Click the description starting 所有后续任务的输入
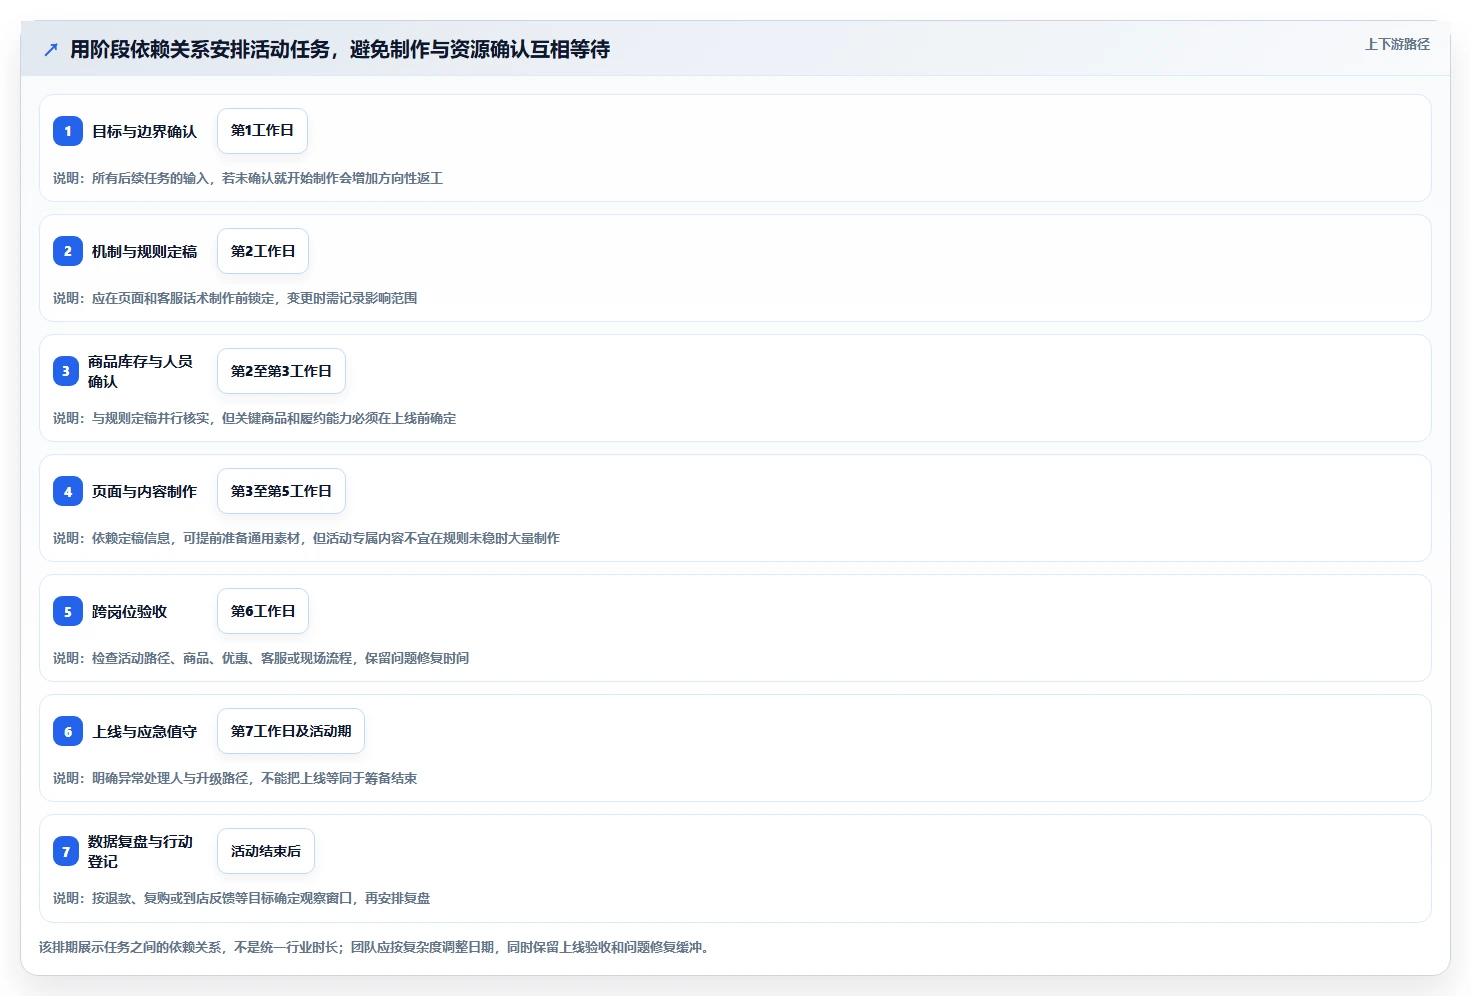 point(248,178)
